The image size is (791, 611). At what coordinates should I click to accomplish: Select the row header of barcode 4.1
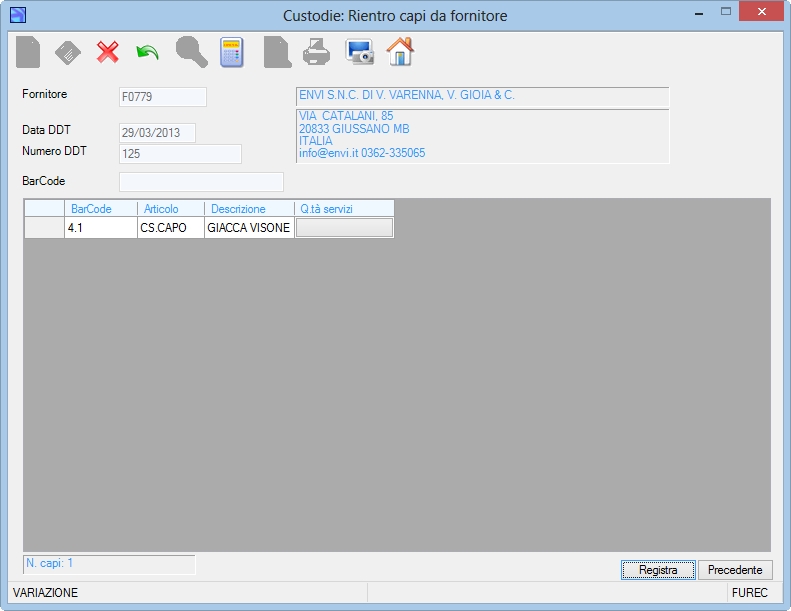pos(44,228)
